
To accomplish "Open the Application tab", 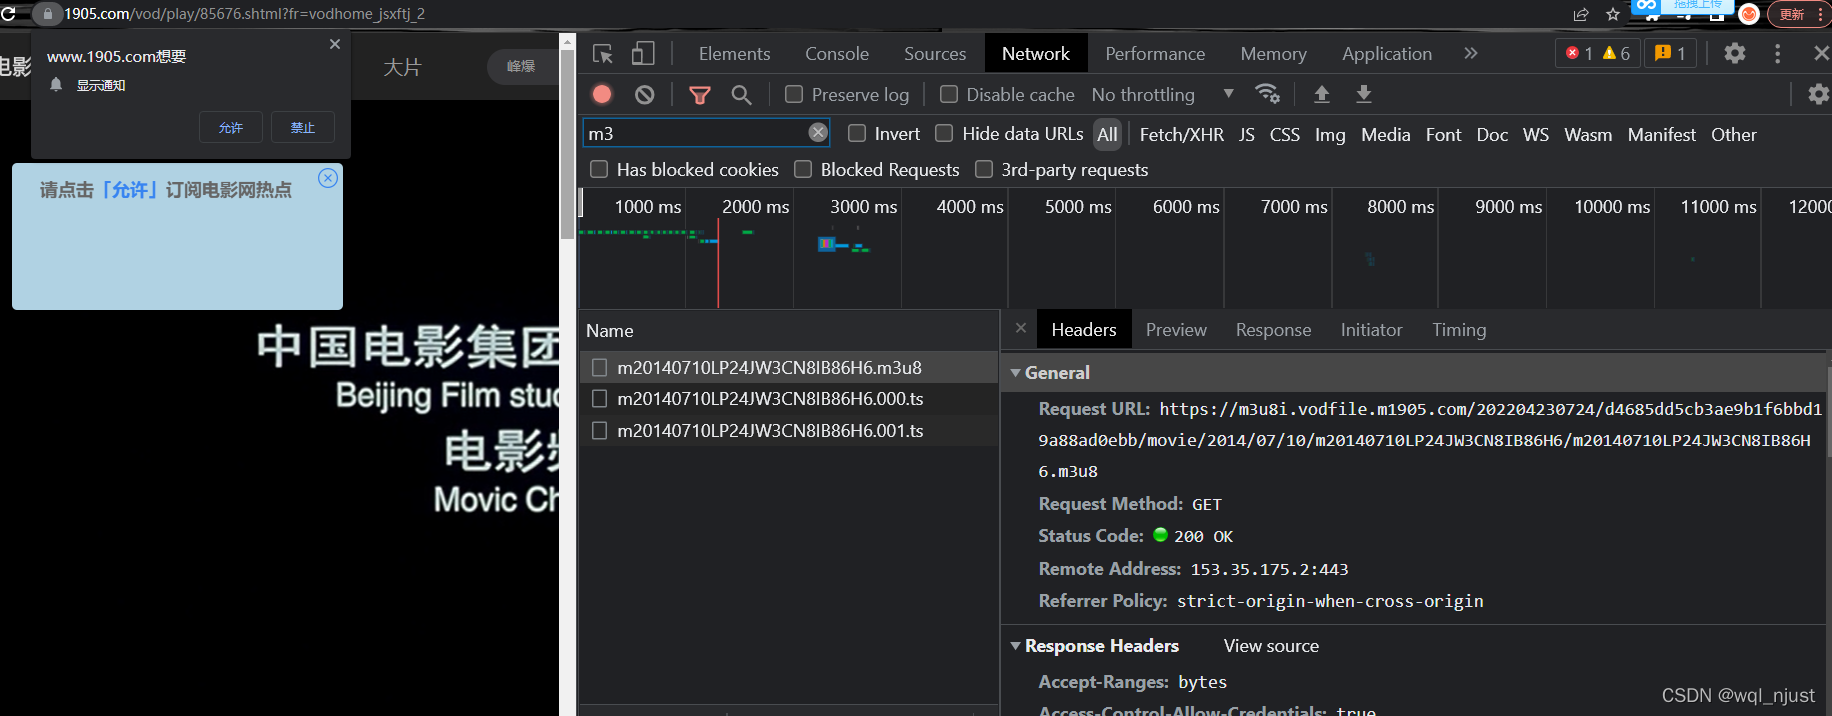I will 1387,54.
